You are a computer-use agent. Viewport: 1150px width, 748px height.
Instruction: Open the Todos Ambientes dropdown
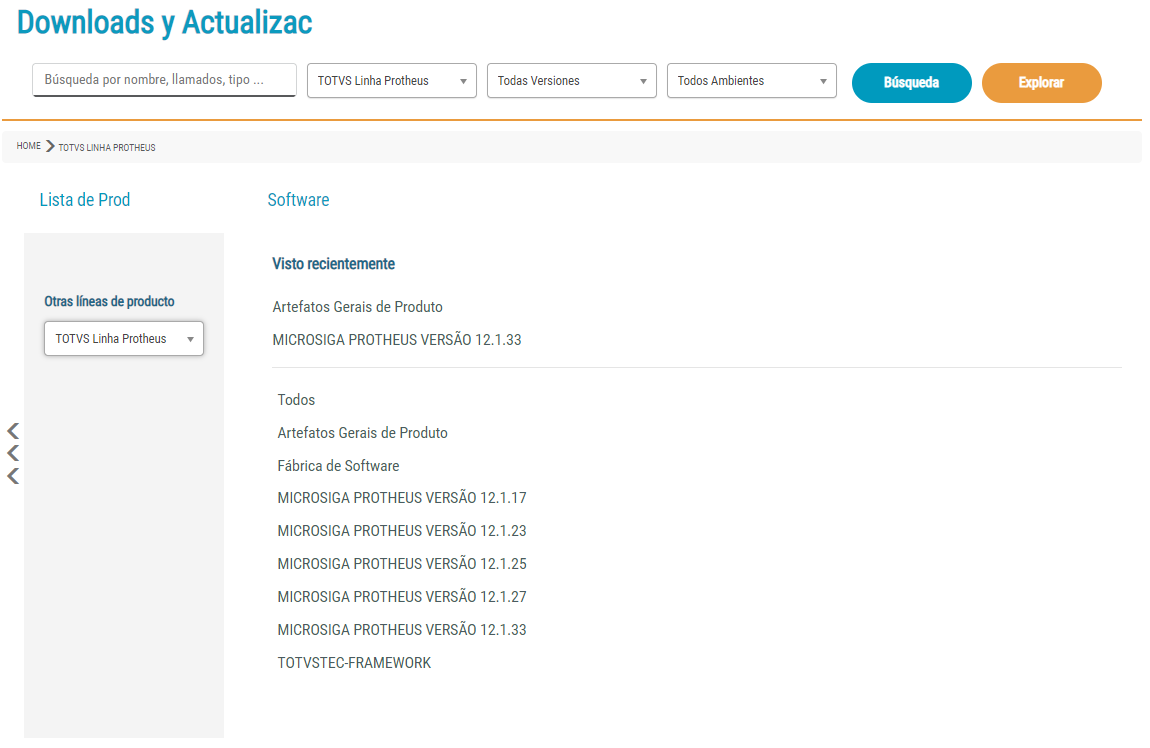[752, 81]
